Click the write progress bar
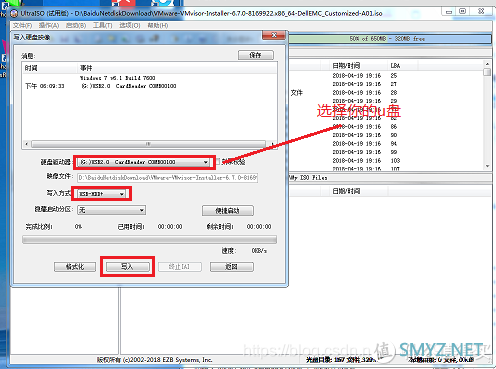The height and width of the screenshot is (369, 496). click(149, 240)
